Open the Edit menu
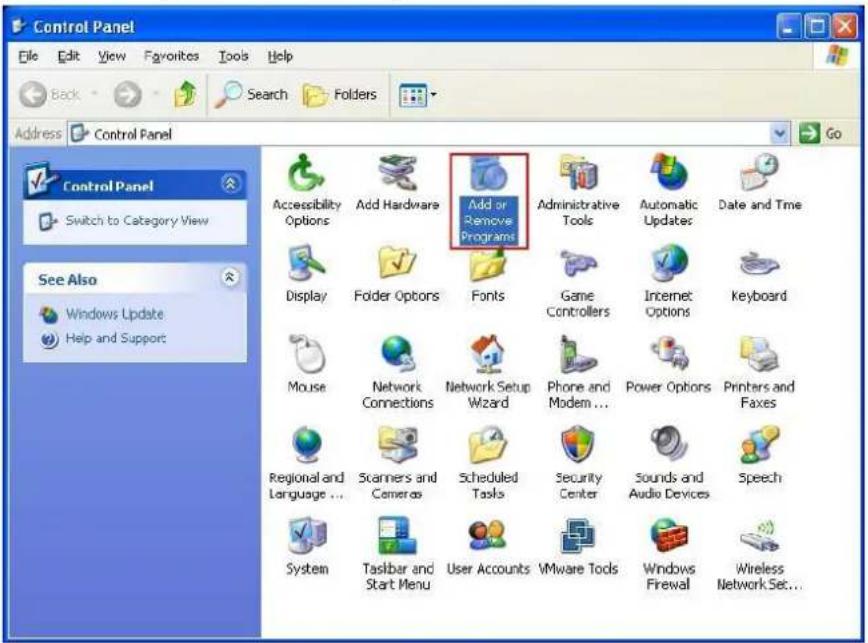 tap(69, 56)
